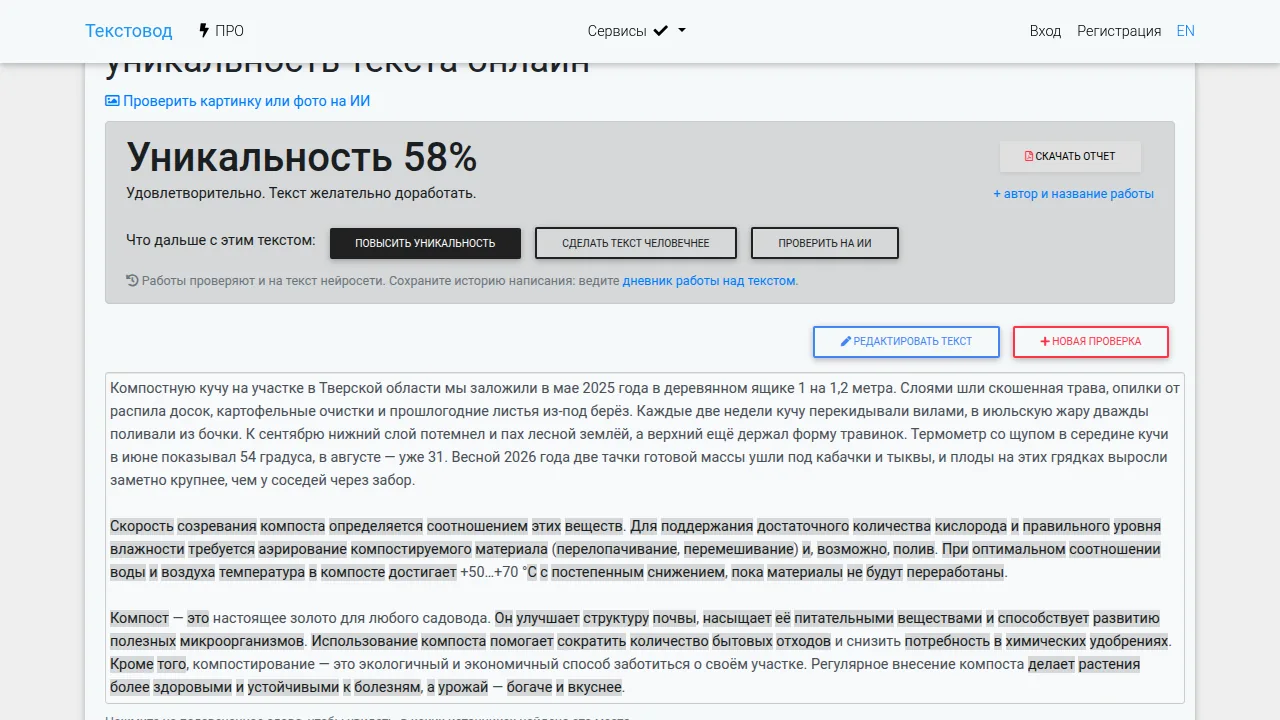Click highlighted word Скорость
1280x720 pixels.
(142, 526)
